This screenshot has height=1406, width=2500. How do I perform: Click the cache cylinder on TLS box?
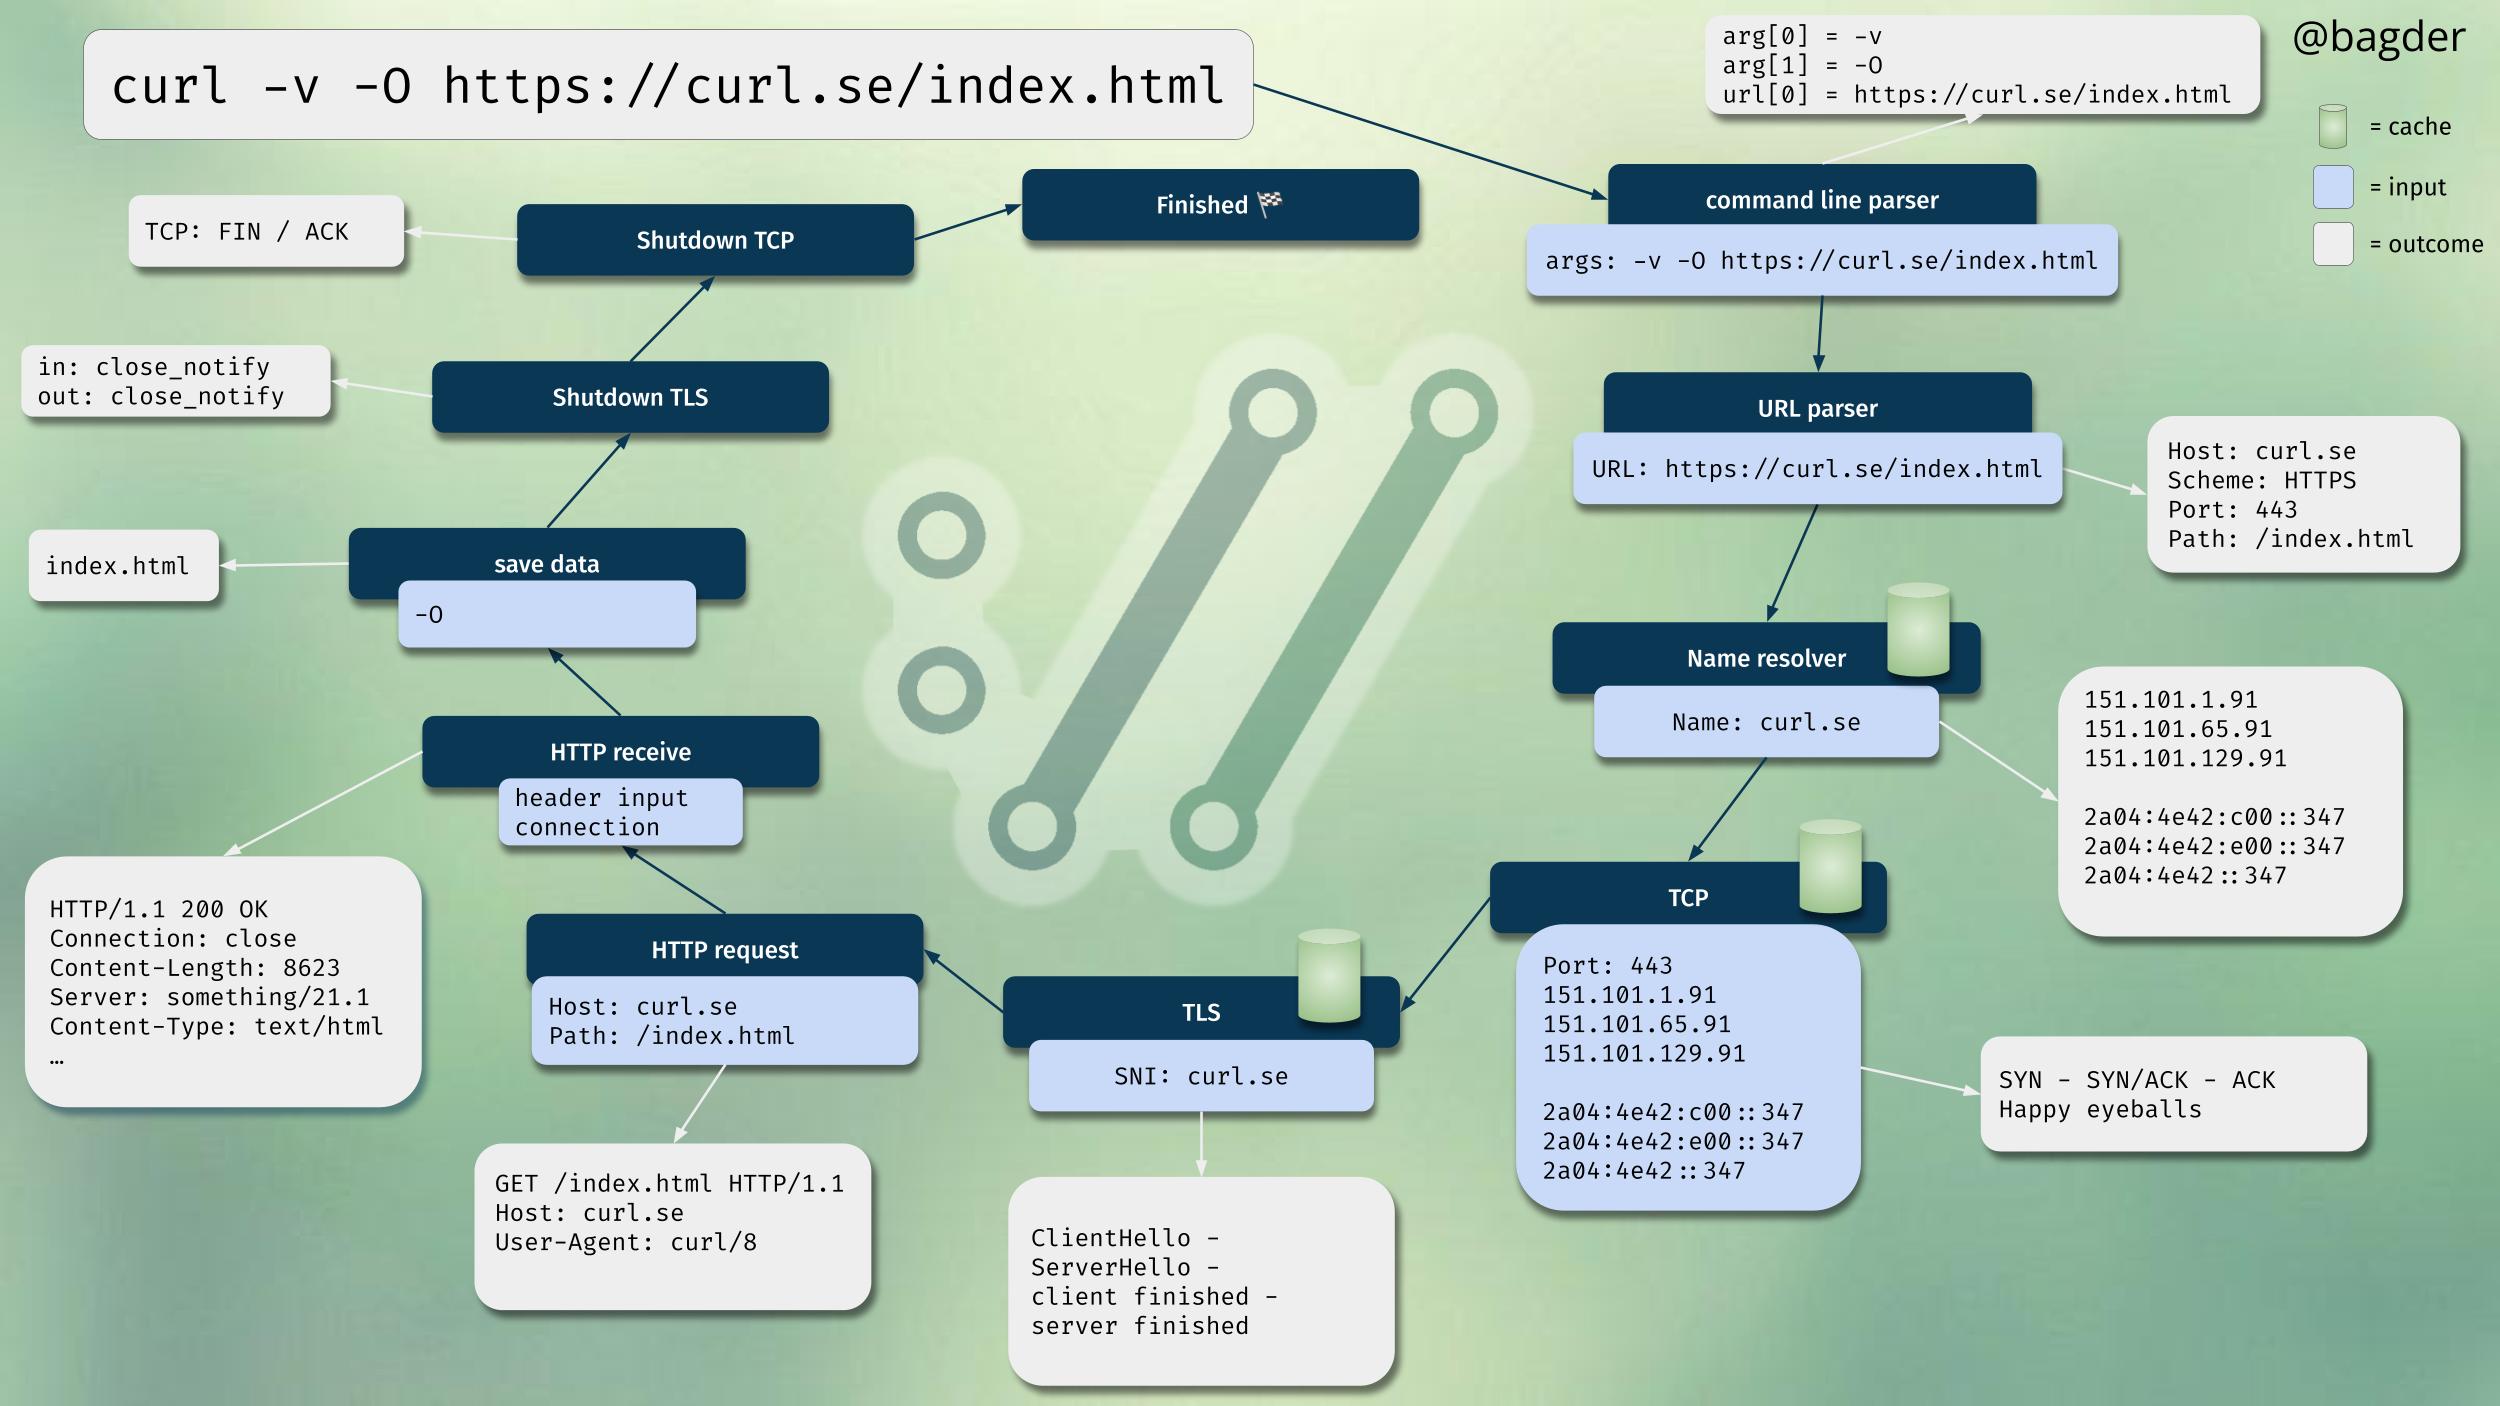(1328, 977)
